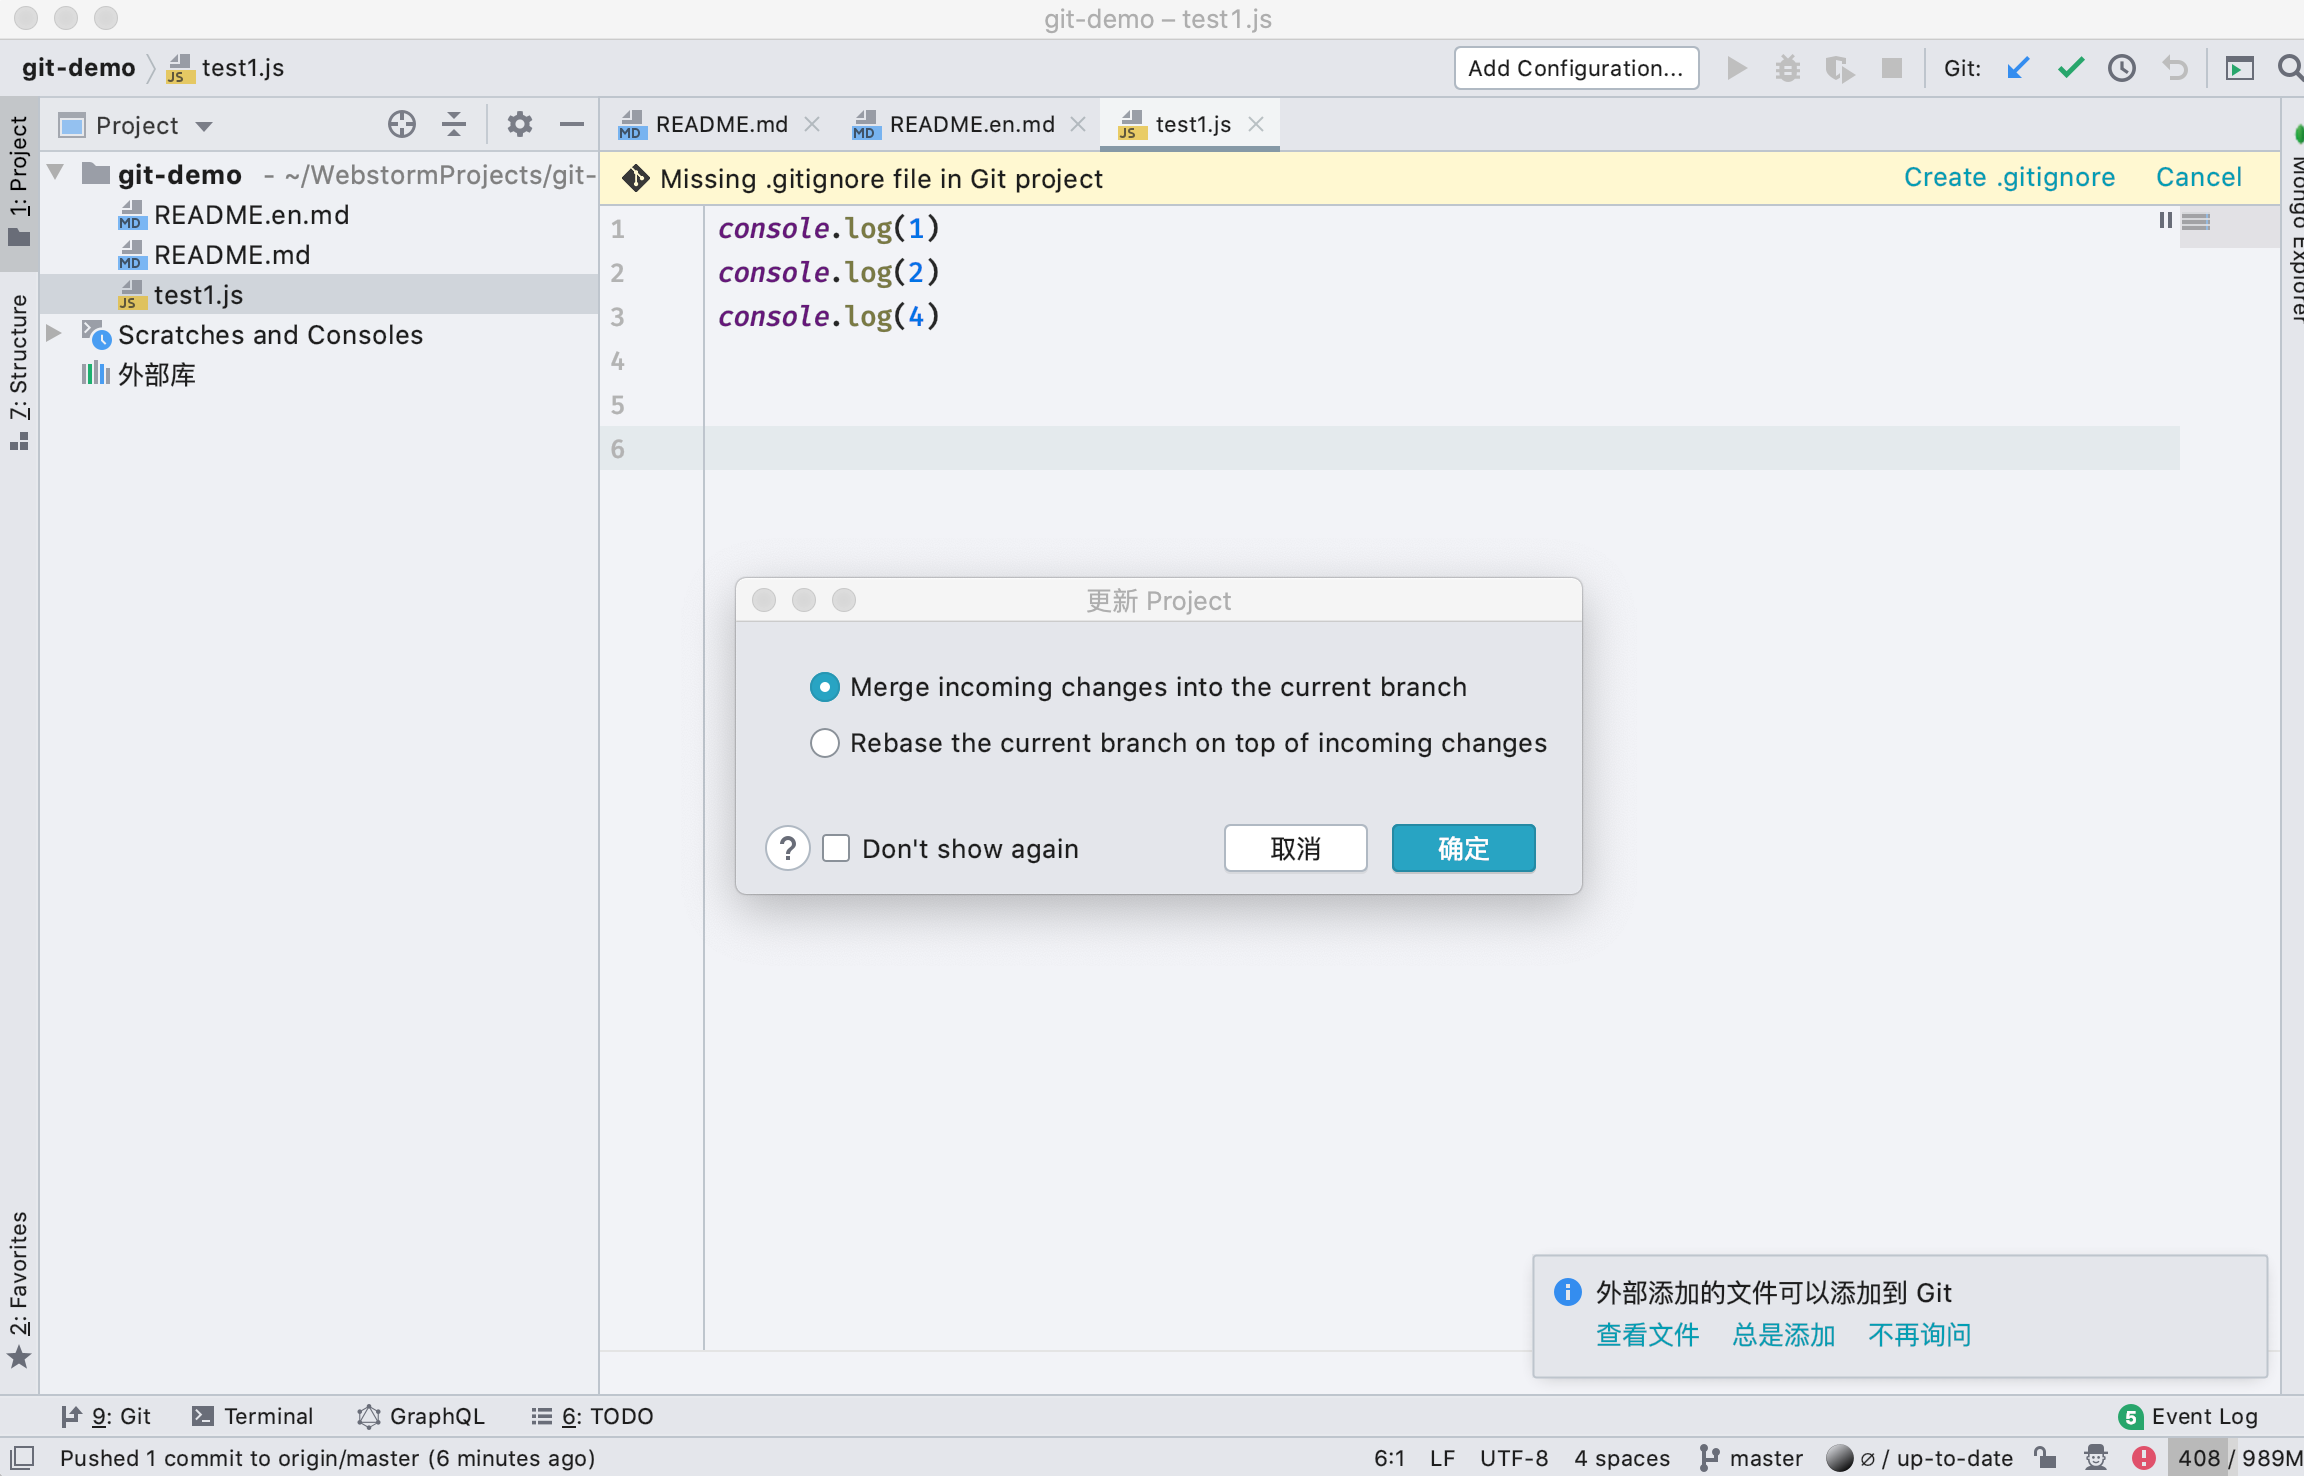This screenshot has width=2304, height=1476.
Task: Click the Git Rollback arrow icon
Action: point(2174,68)
